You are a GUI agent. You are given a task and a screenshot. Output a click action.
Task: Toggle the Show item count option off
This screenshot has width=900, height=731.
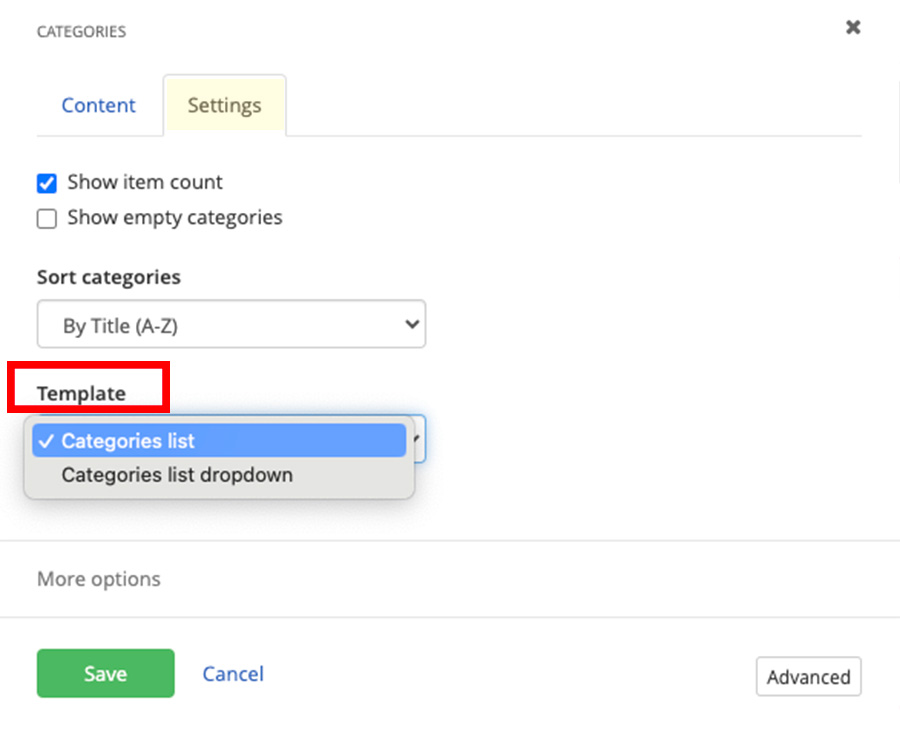click(46, 183)
